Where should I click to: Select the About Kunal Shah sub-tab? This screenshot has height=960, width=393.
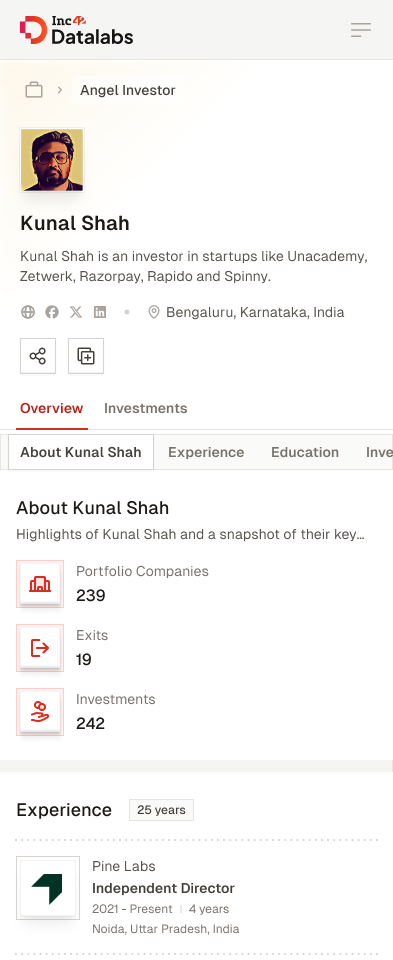click(x=81, y=452)
